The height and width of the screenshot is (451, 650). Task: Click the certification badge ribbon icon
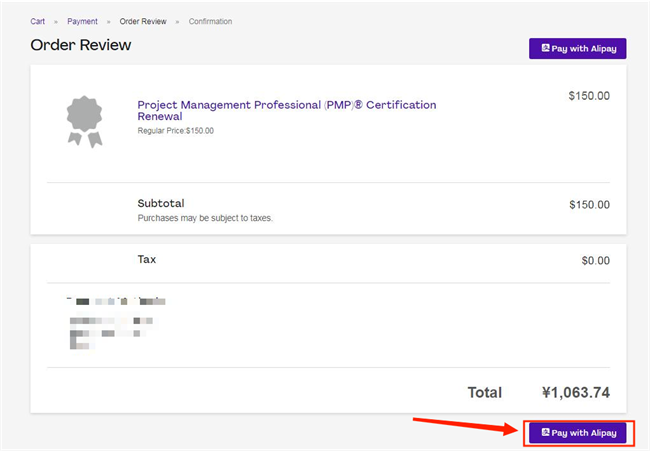point(85,122)
